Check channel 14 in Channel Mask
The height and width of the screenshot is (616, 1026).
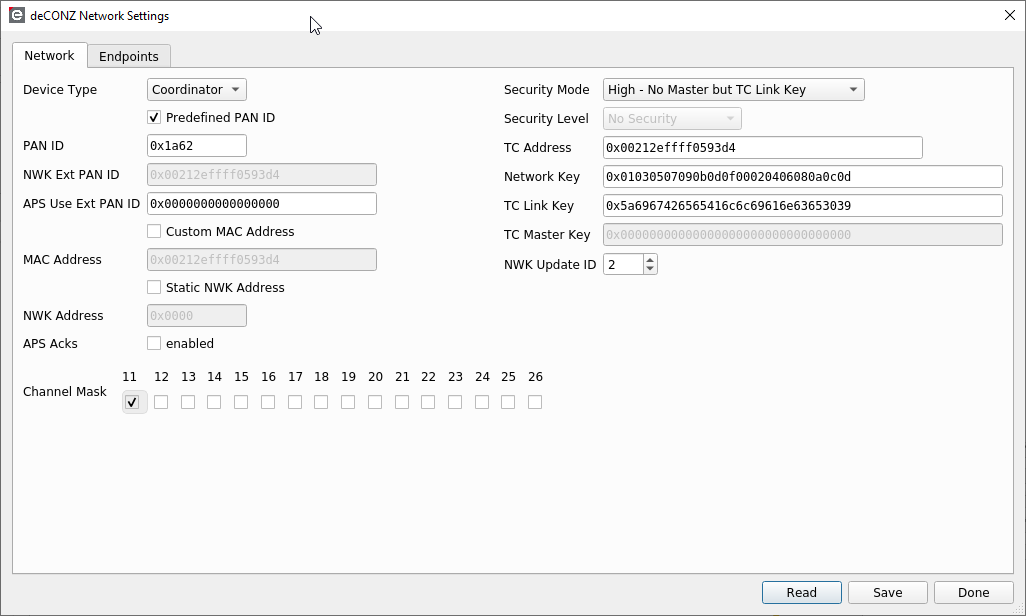214,402
